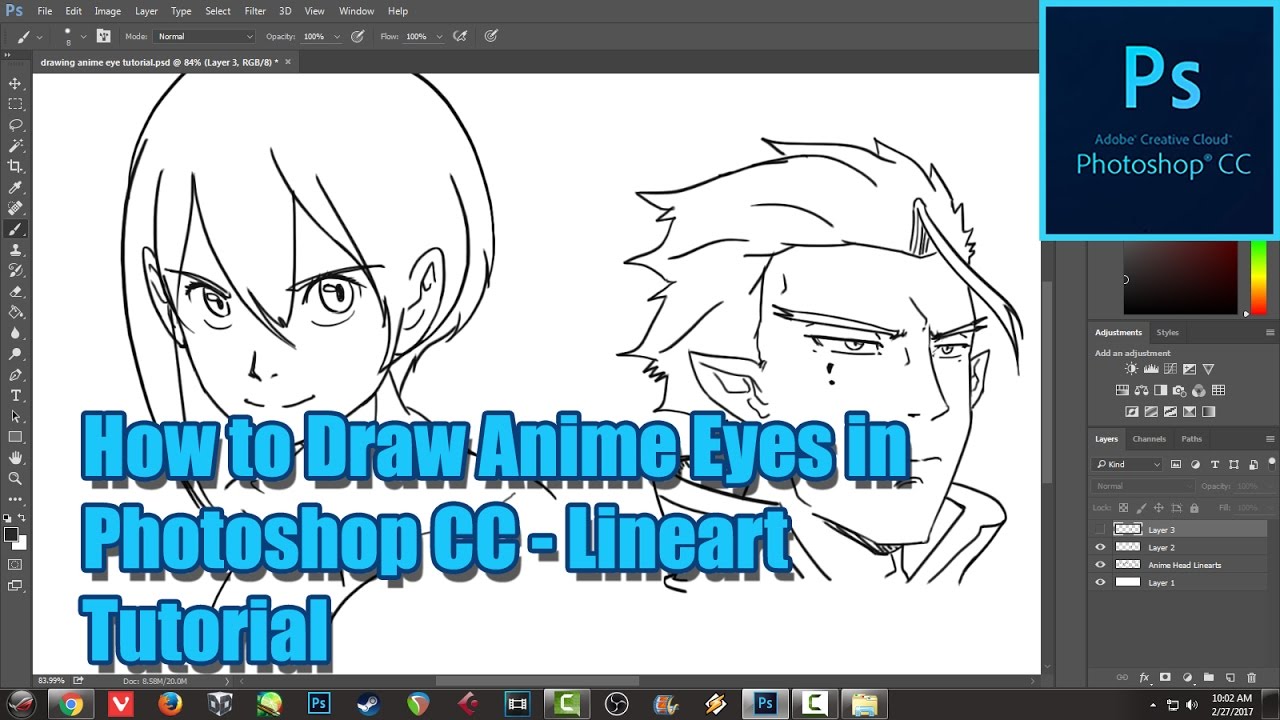Open Layers panel options menu
This screenshot has height=720, width=1280.
1270,439
